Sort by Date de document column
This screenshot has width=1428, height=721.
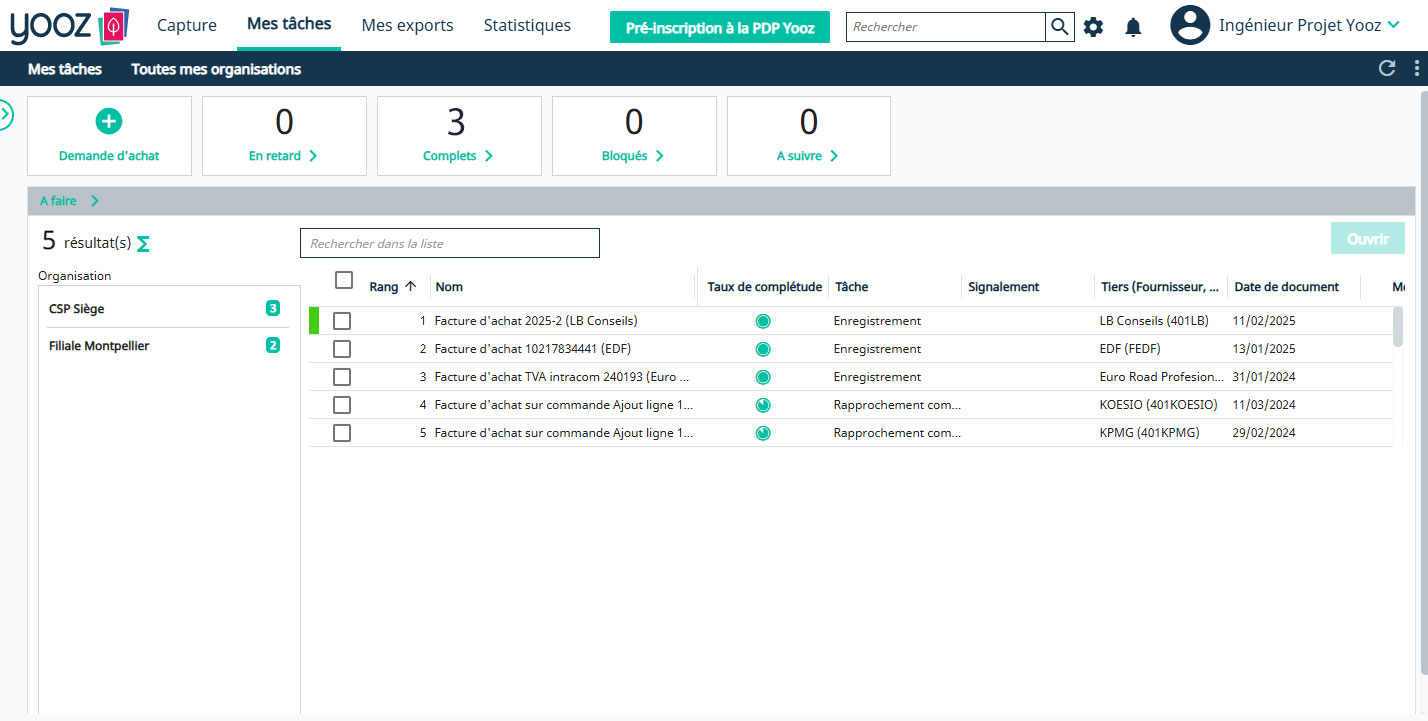click(x=1286, y=287)
